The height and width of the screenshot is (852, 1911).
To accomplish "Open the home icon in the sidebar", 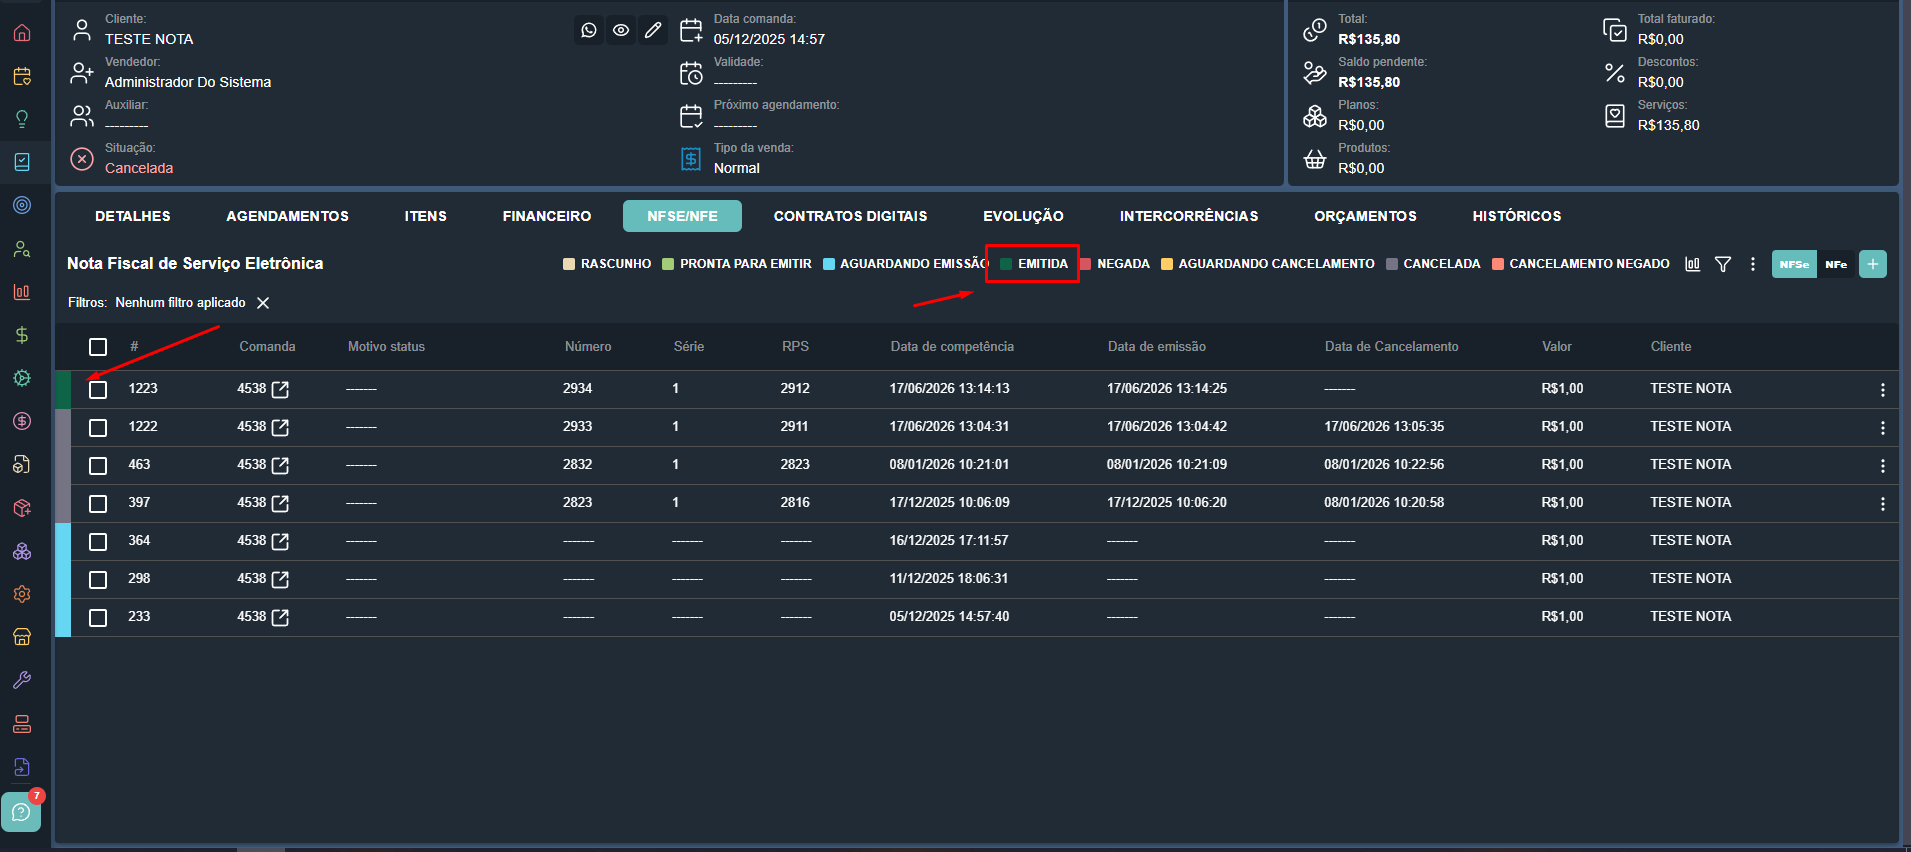I will (x=22, y=33).
